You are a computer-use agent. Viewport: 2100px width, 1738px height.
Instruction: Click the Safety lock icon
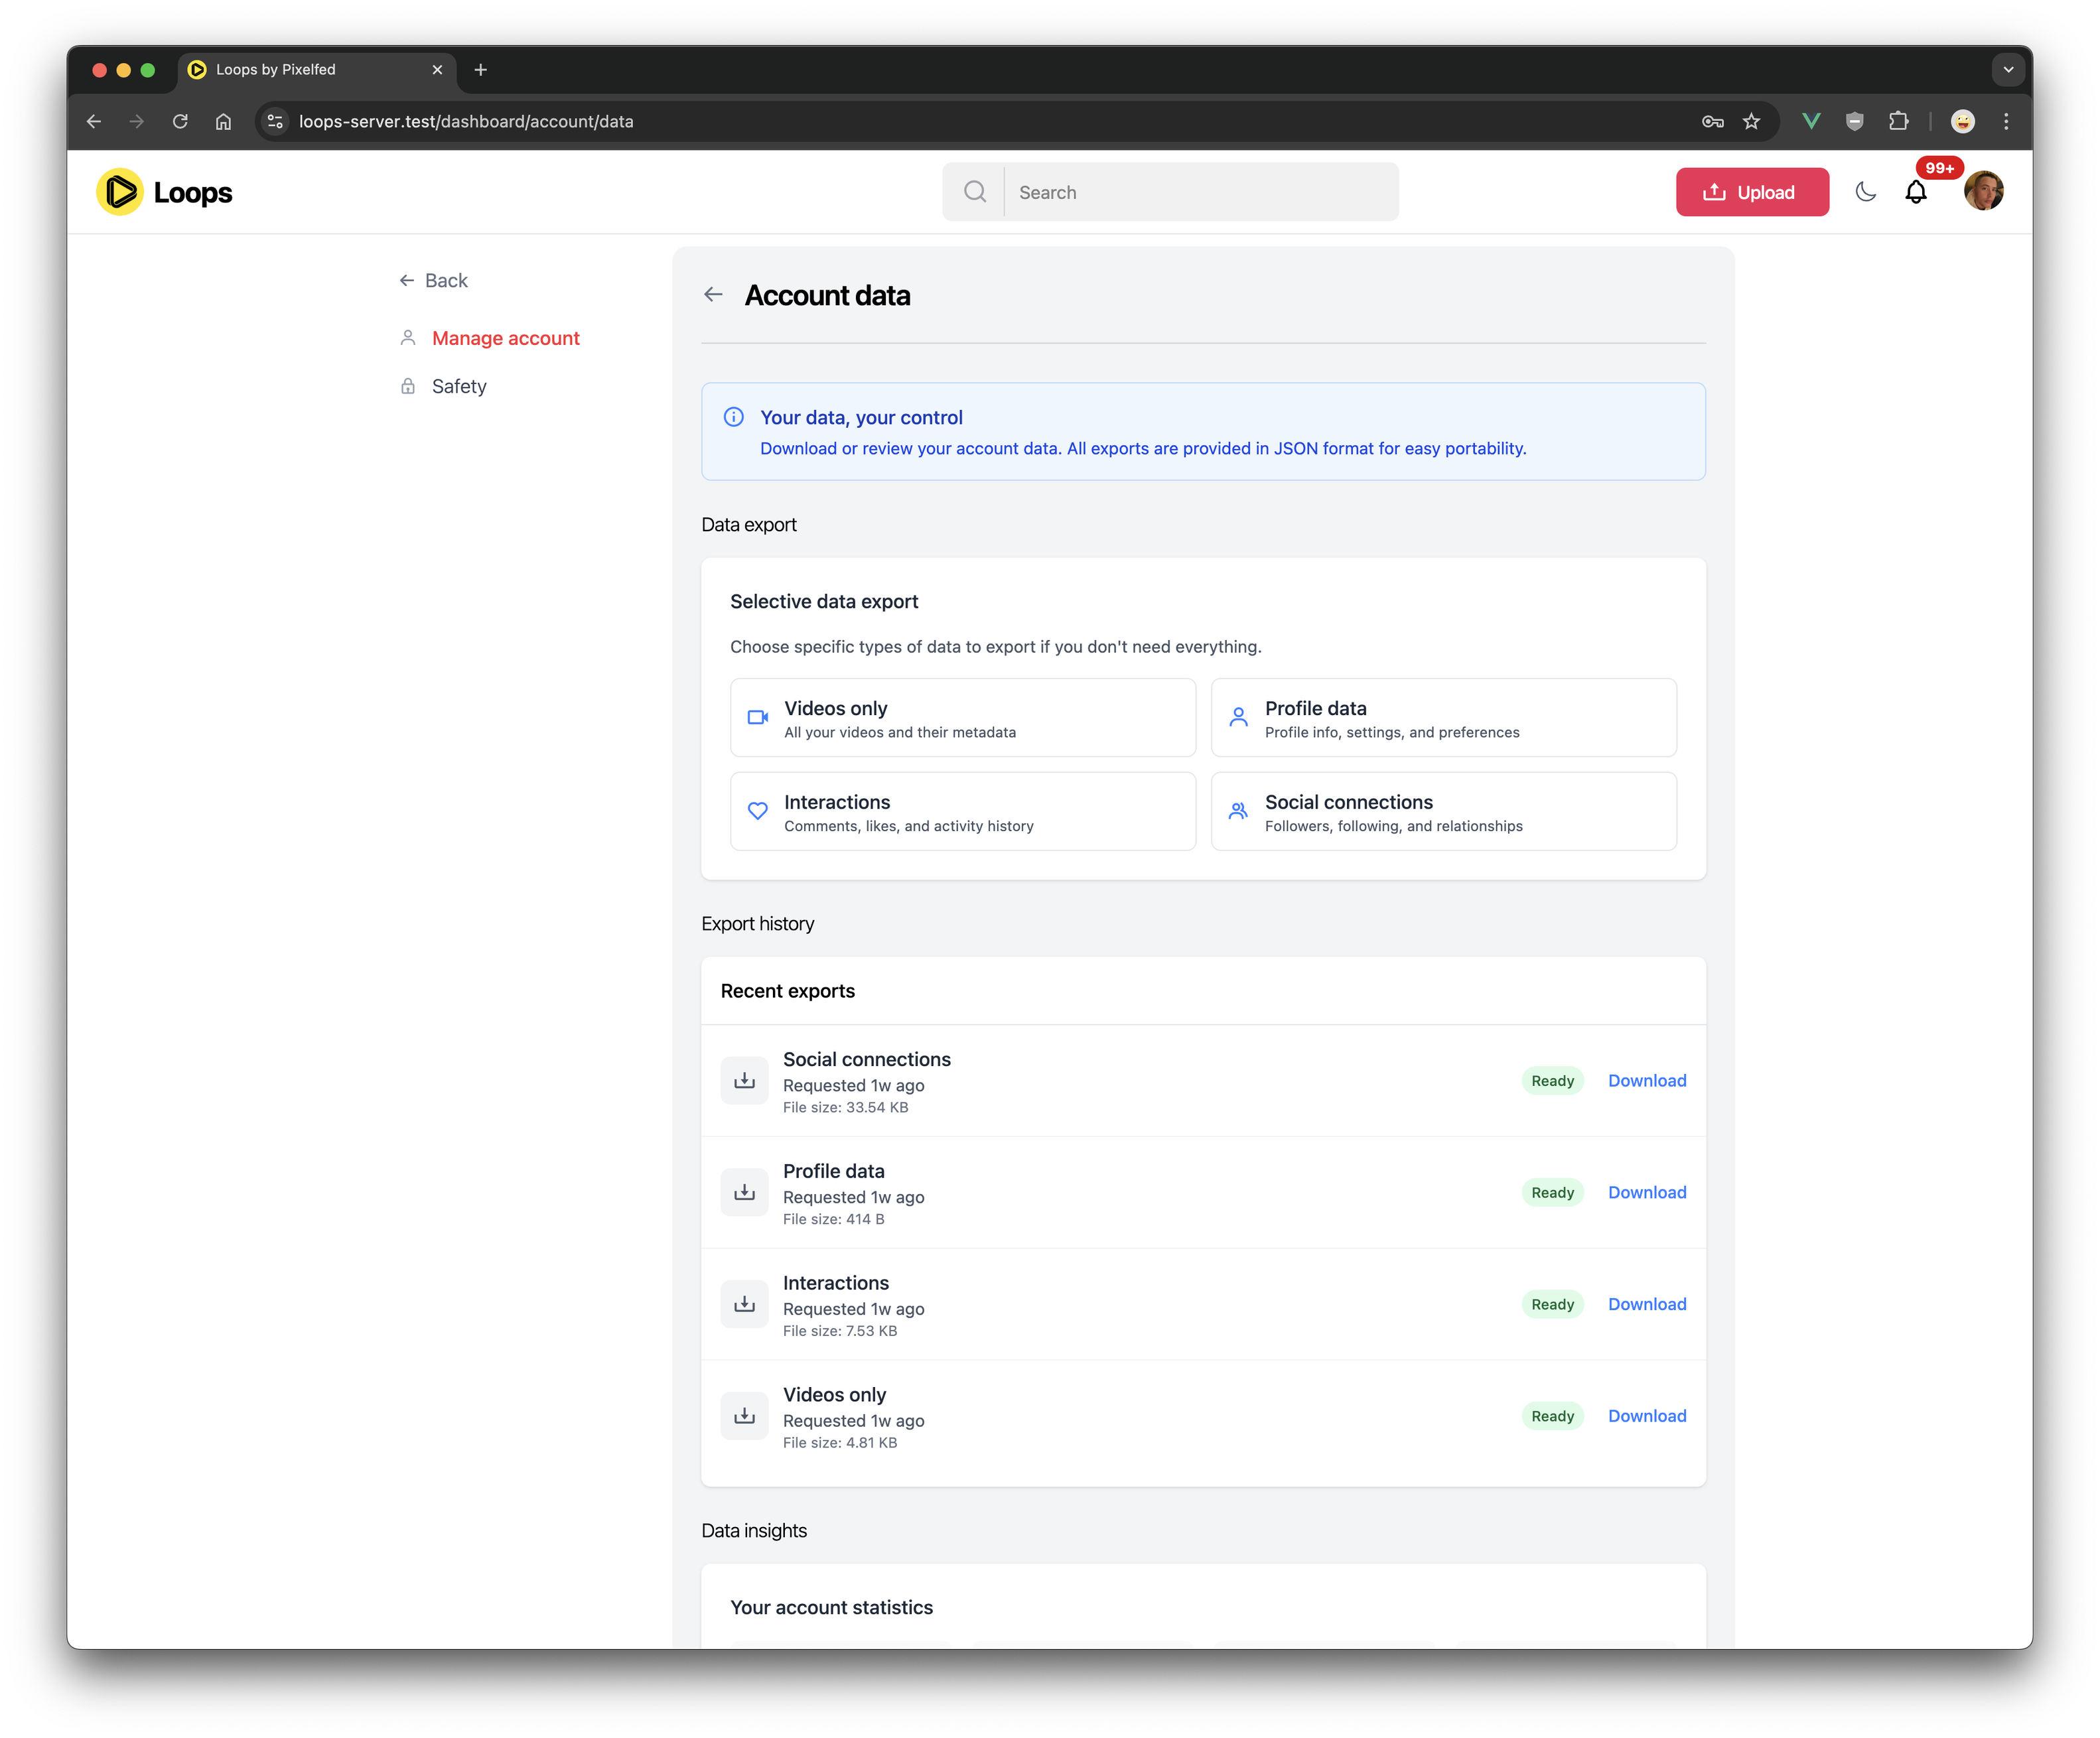coord(408,387)
